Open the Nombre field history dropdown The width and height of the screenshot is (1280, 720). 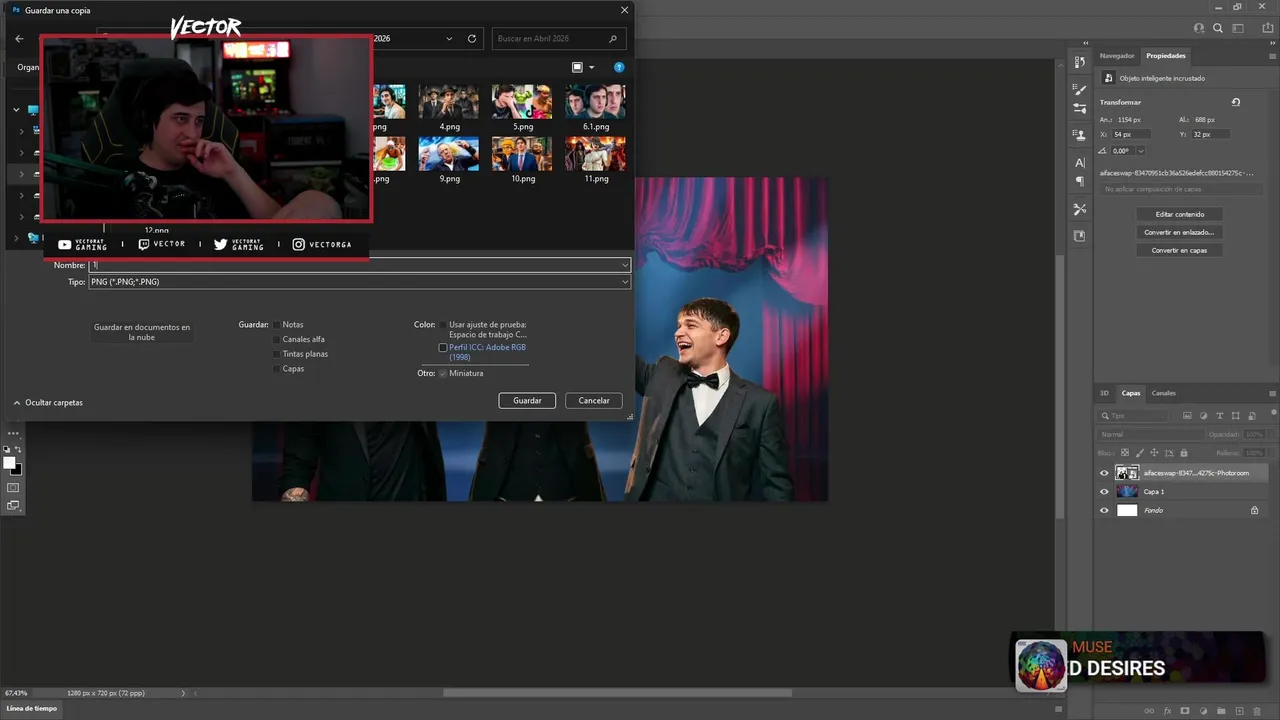(625, 265)
